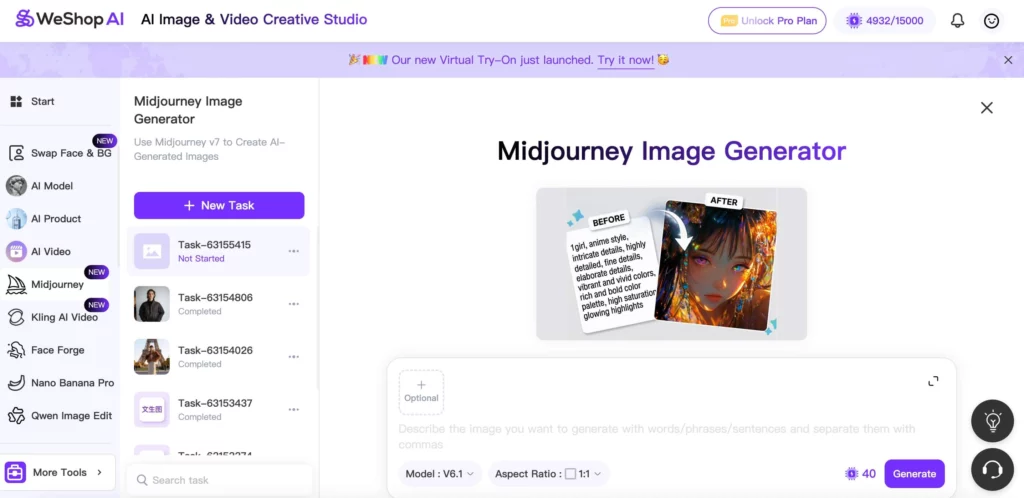Select the Task-63154806 thumbnail
1024x498 pixels.
[152, 304]
